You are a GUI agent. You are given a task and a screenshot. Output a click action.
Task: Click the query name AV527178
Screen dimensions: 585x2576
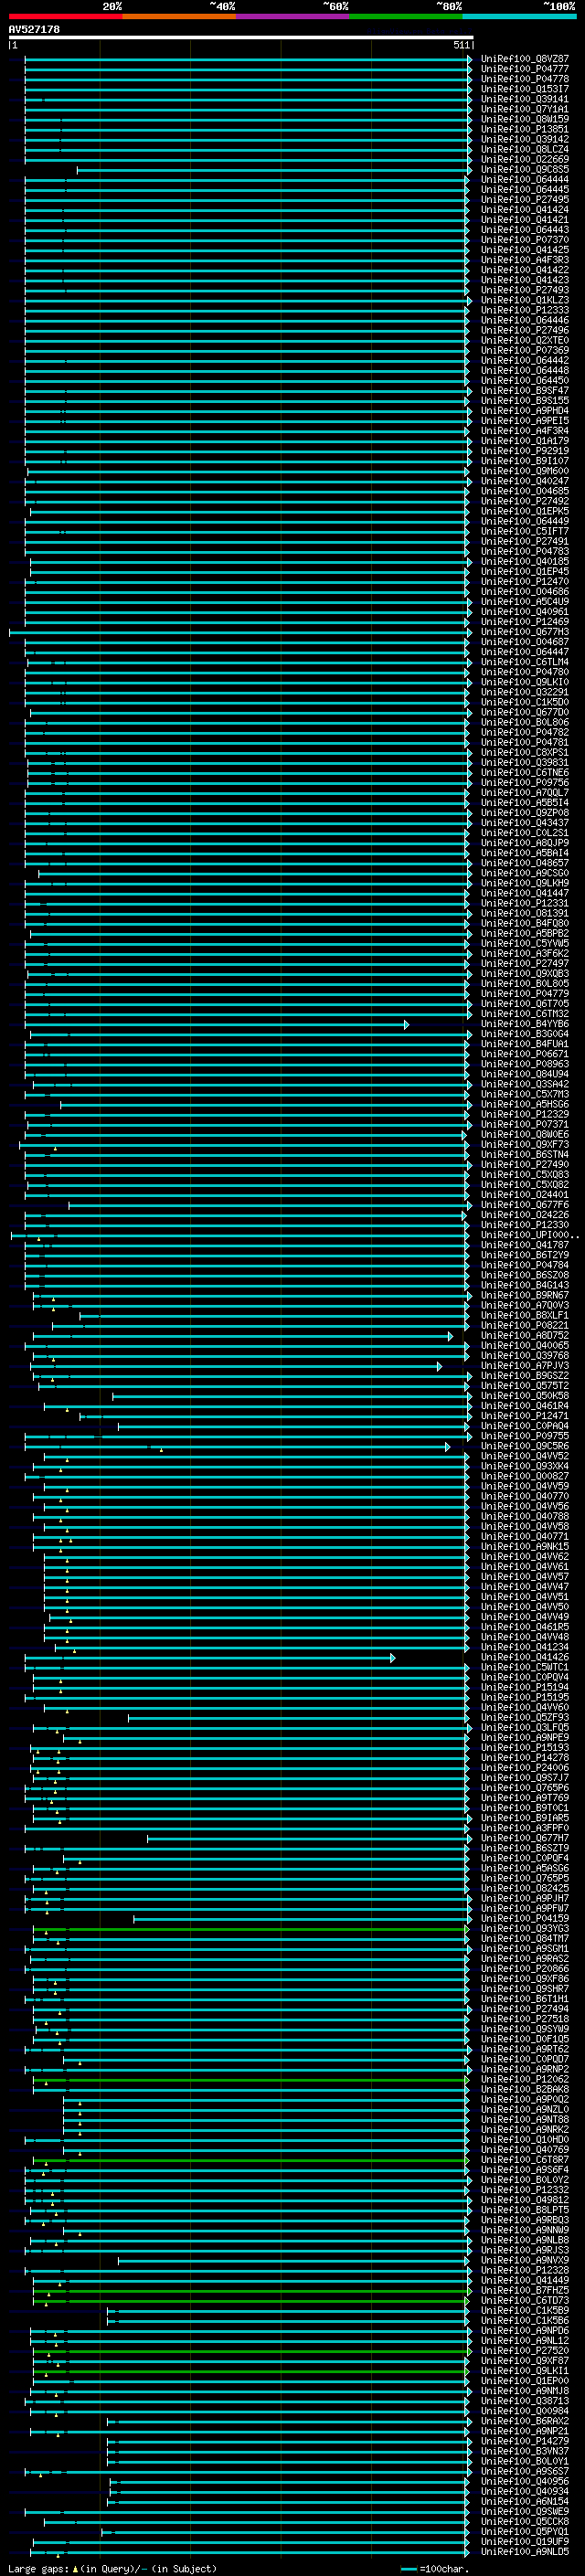point(34,29)
